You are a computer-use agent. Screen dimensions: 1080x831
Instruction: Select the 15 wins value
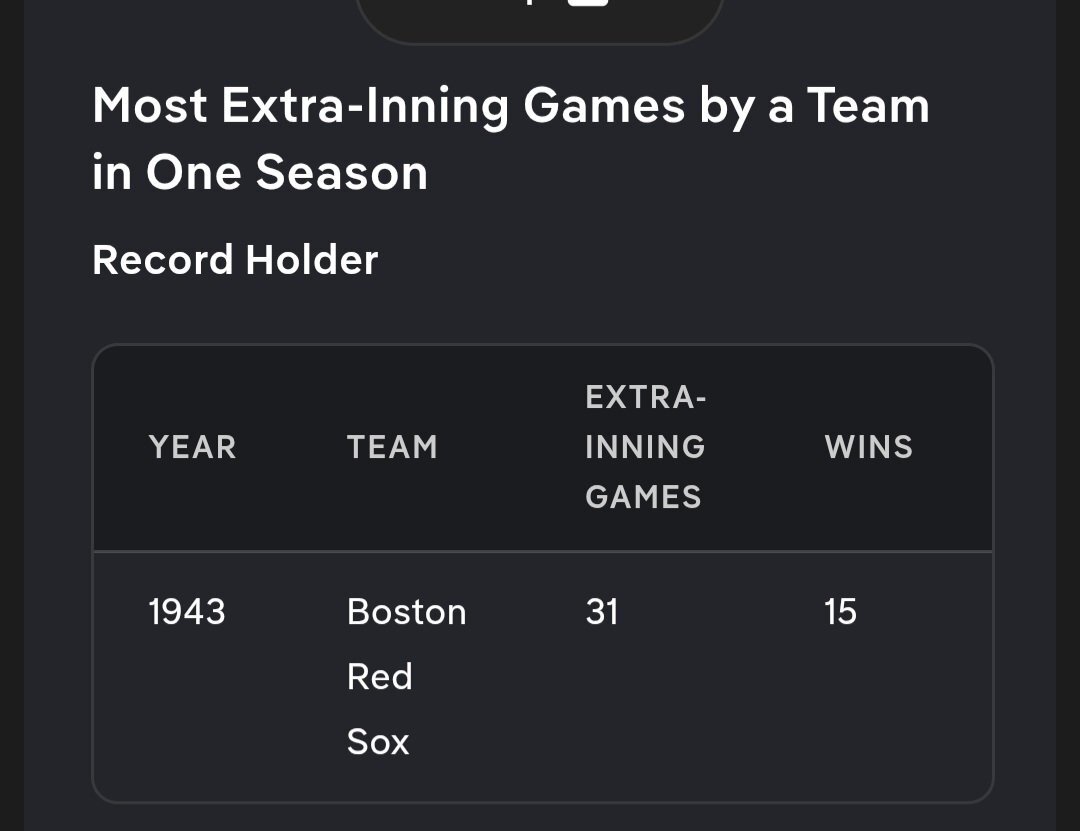(x=840, y=611)
